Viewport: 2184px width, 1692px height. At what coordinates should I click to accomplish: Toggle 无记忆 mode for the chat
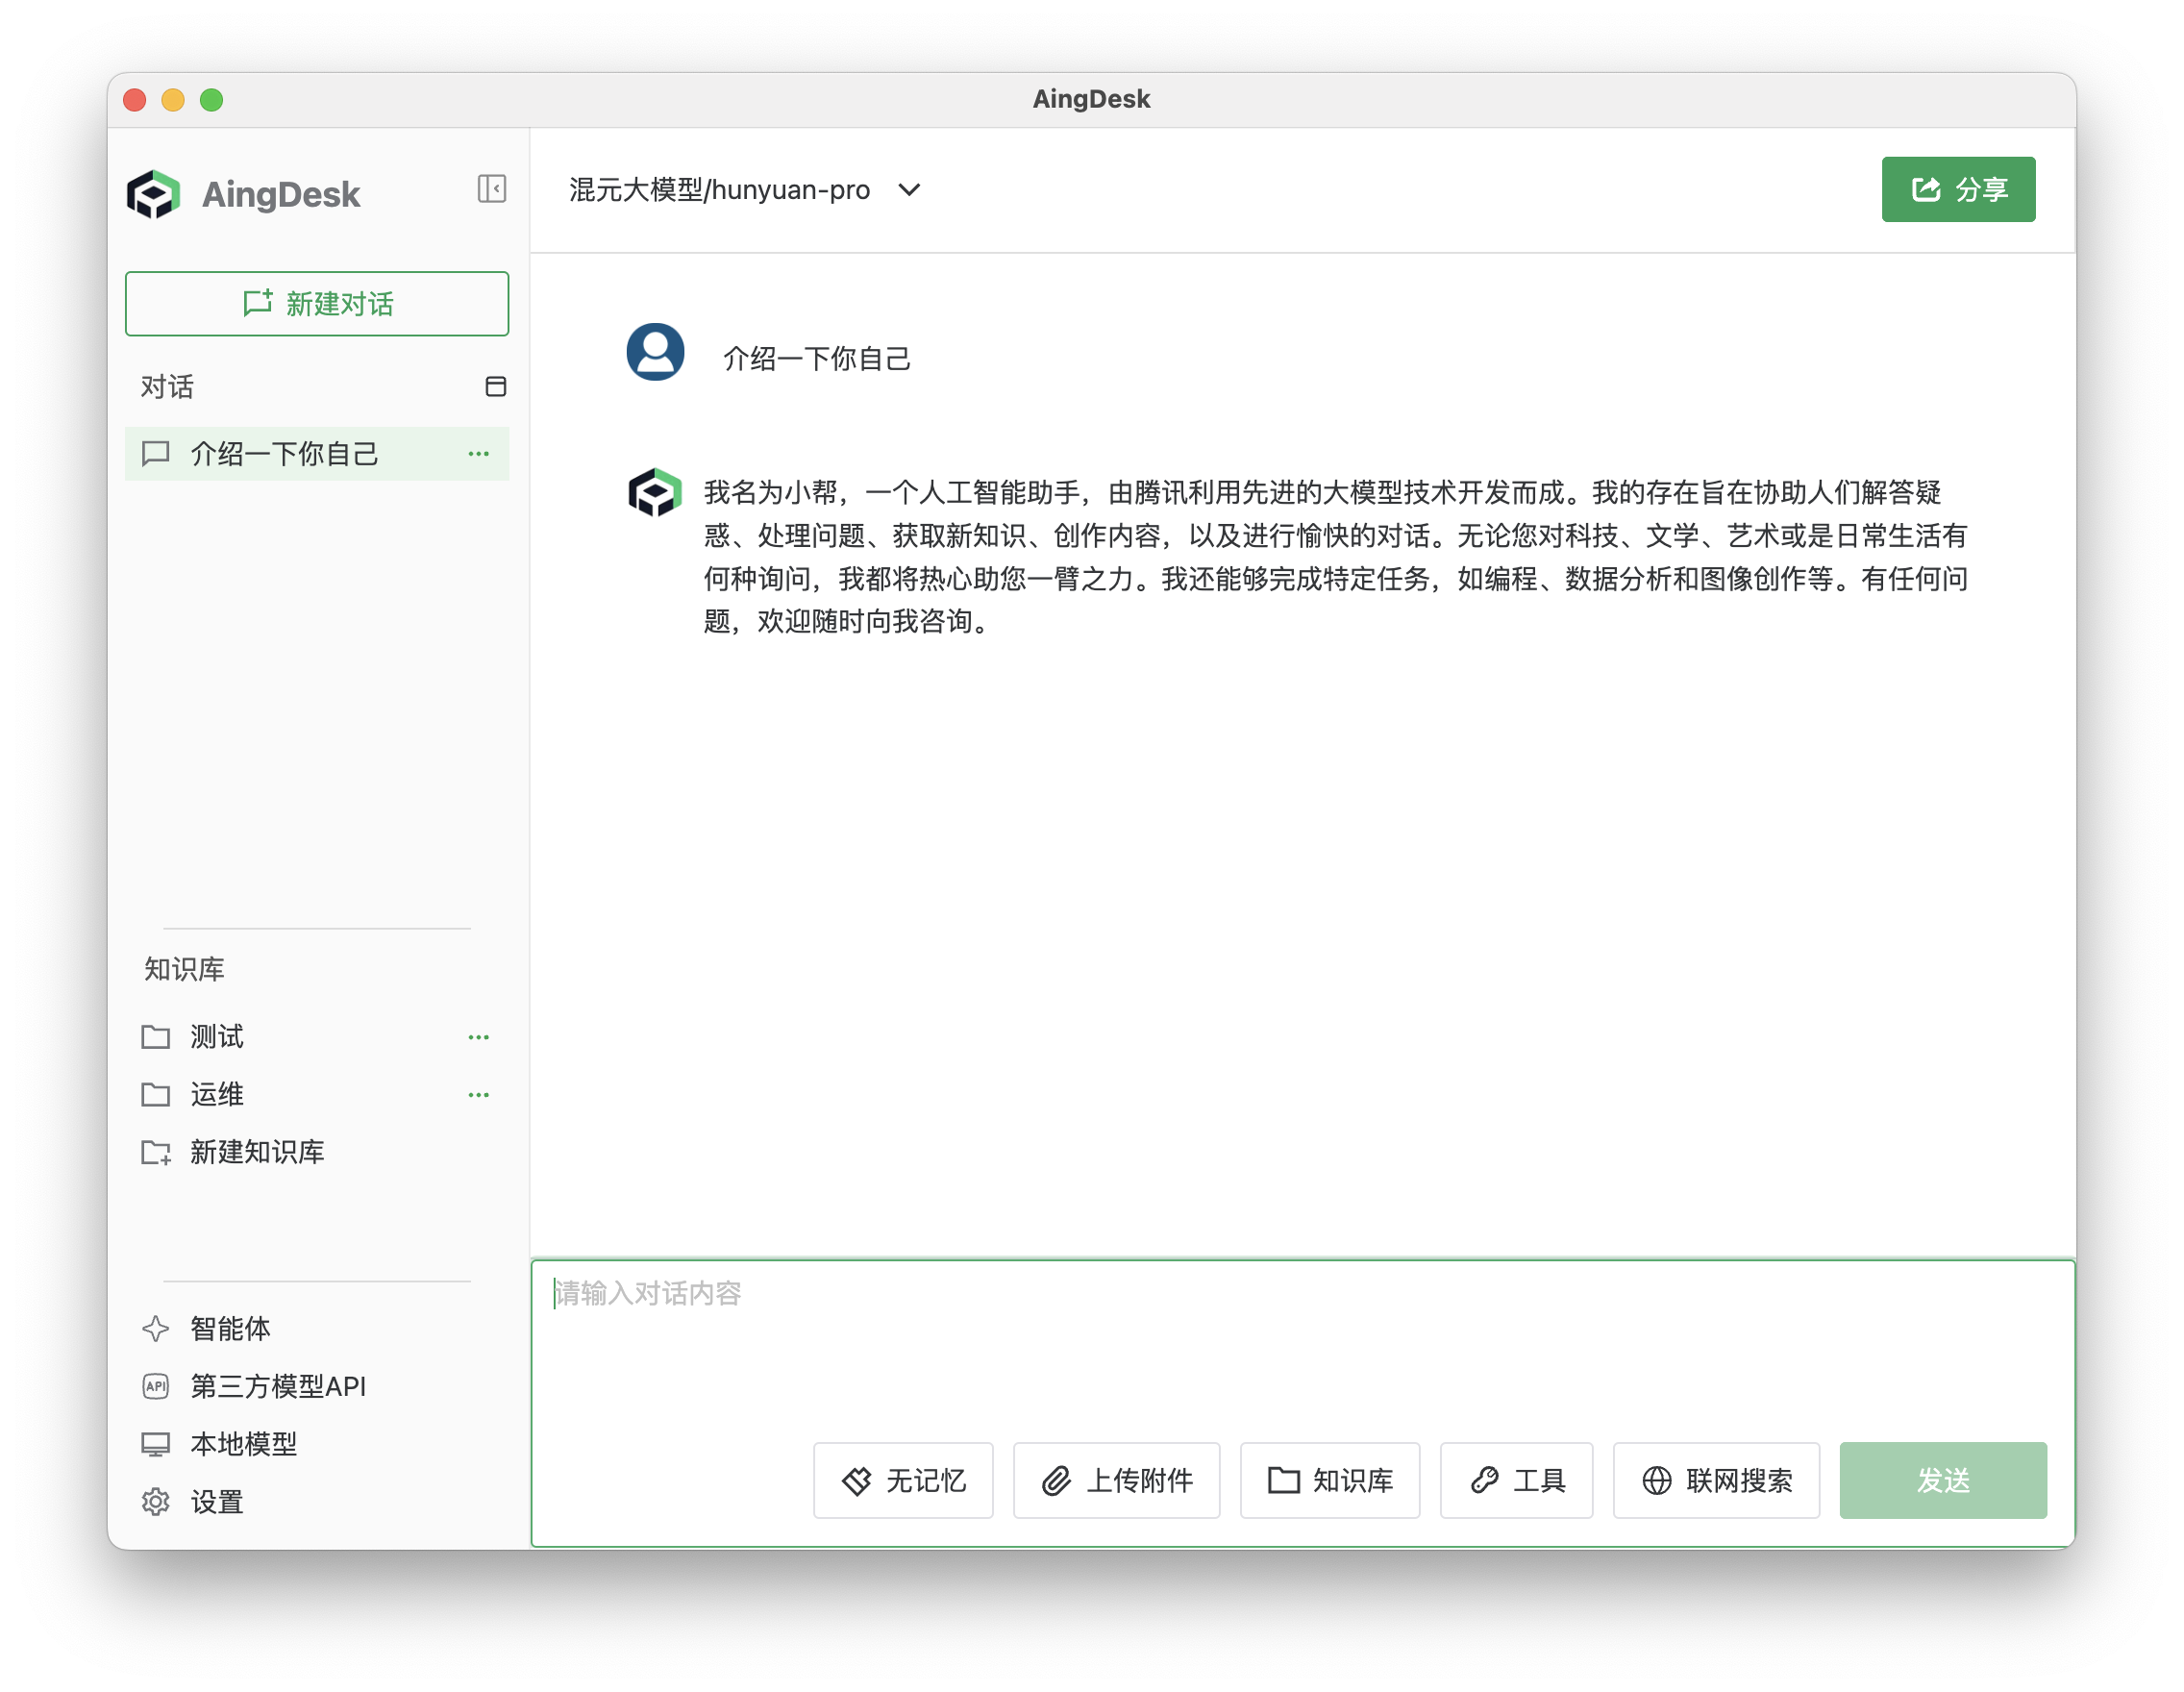click(x=902, y=1481)
